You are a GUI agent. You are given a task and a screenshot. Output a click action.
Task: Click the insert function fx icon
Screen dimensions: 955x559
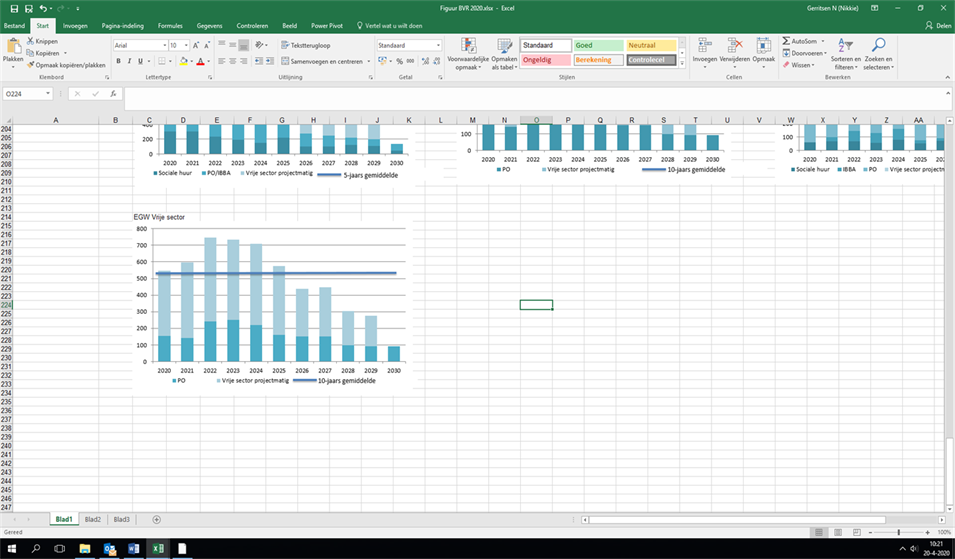point(112,94)
